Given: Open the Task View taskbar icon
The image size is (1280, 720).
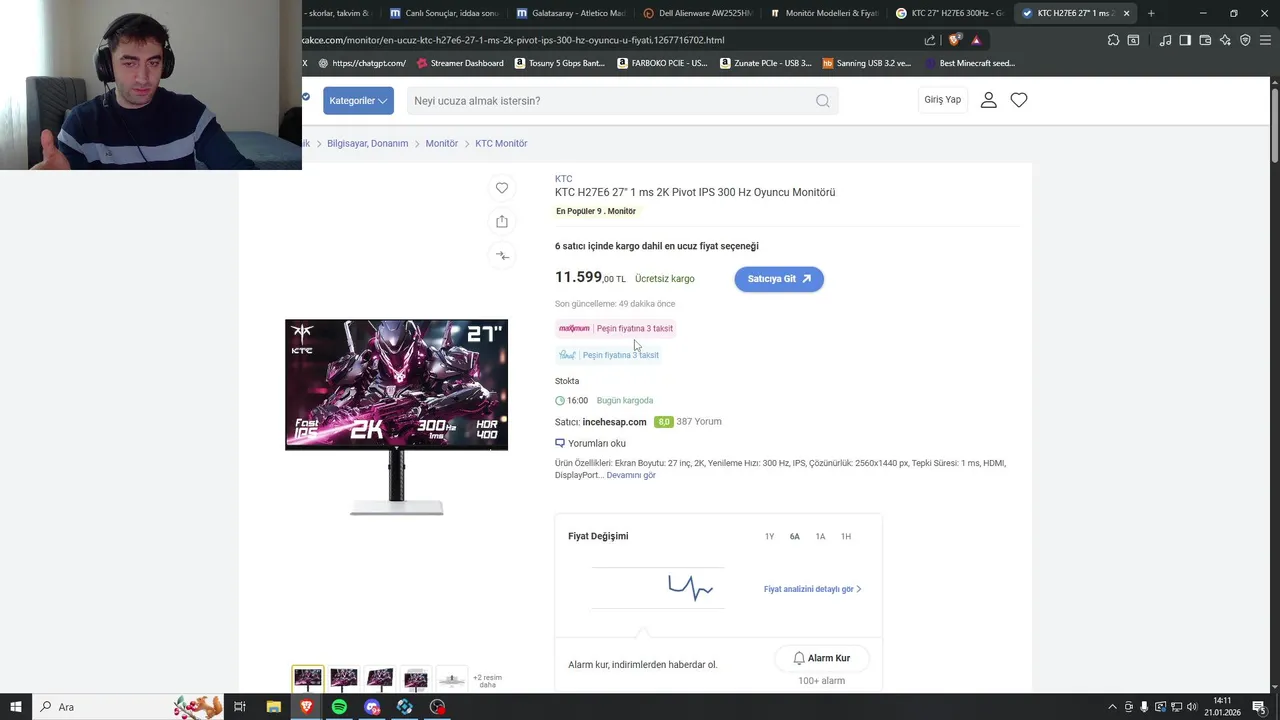Looking at the screenshot, I should pyautogui.click(x=240, y=707).
